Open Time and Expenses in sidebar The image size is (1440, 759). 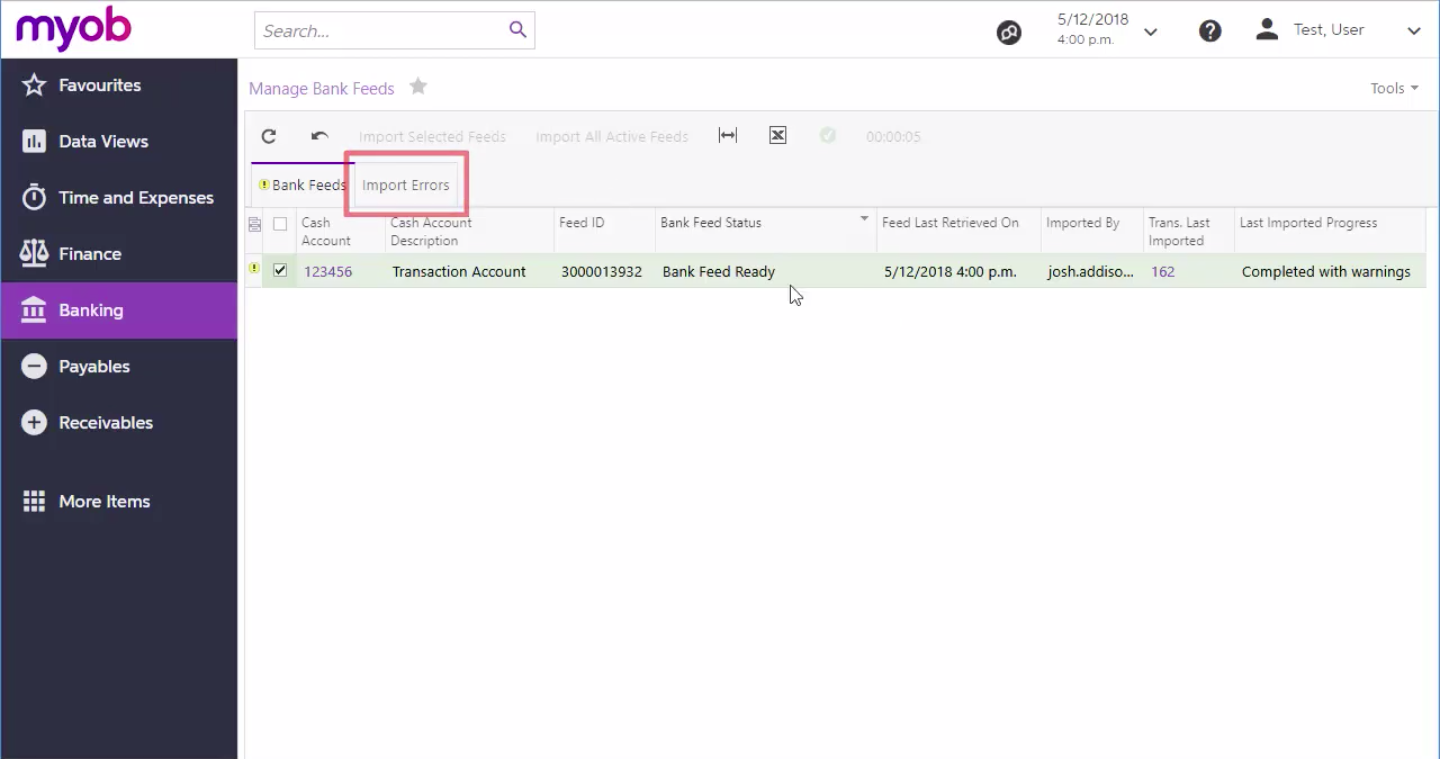(x=119, y=198)
